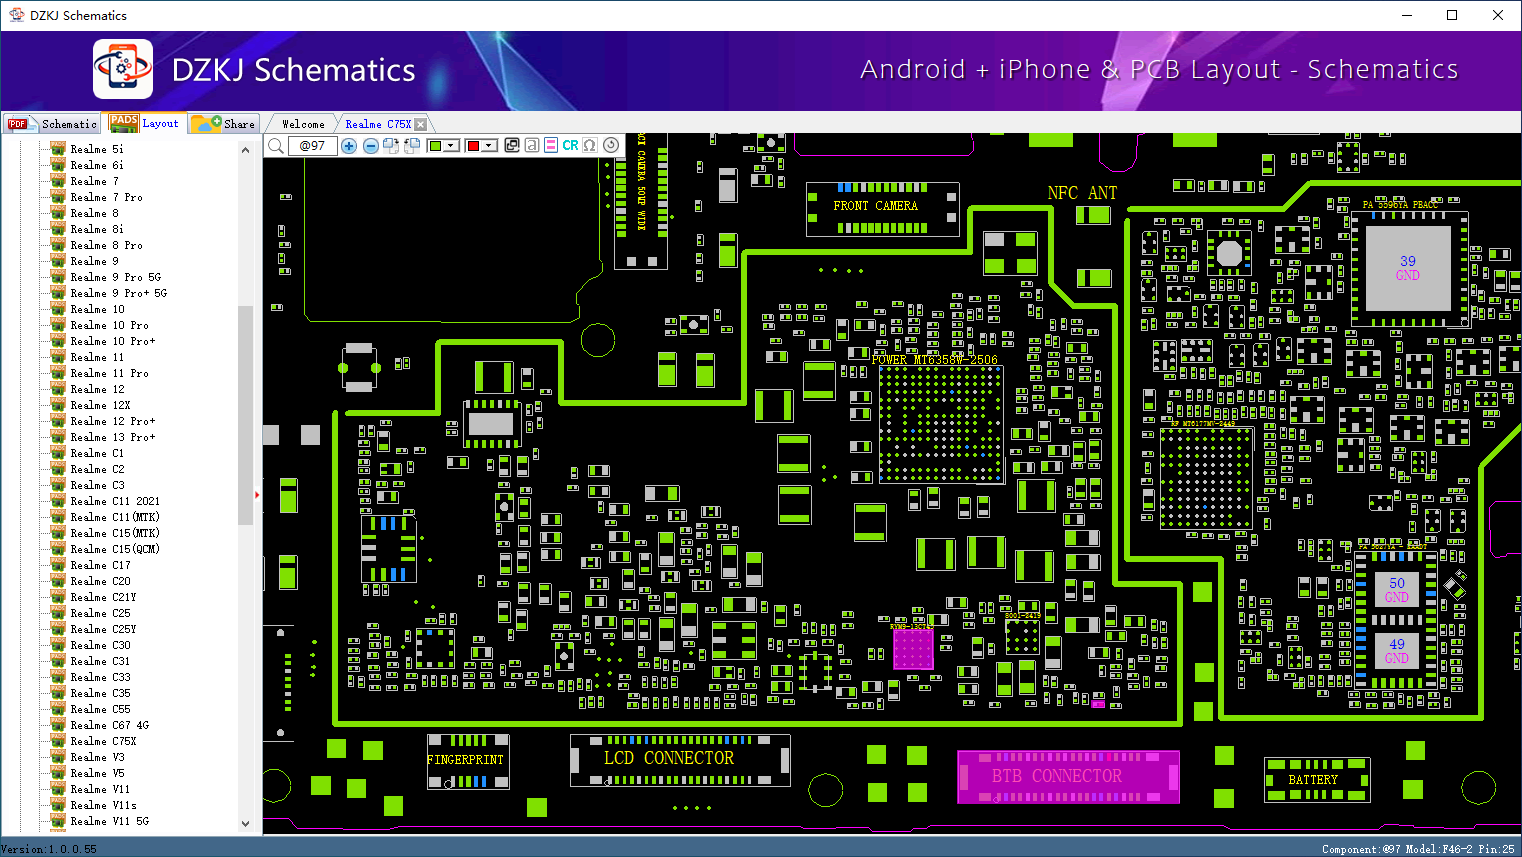The width and height of the screenshot is (1522, 857).
Task: Switch to the Schematic tab
Action: tap(52, 124)
